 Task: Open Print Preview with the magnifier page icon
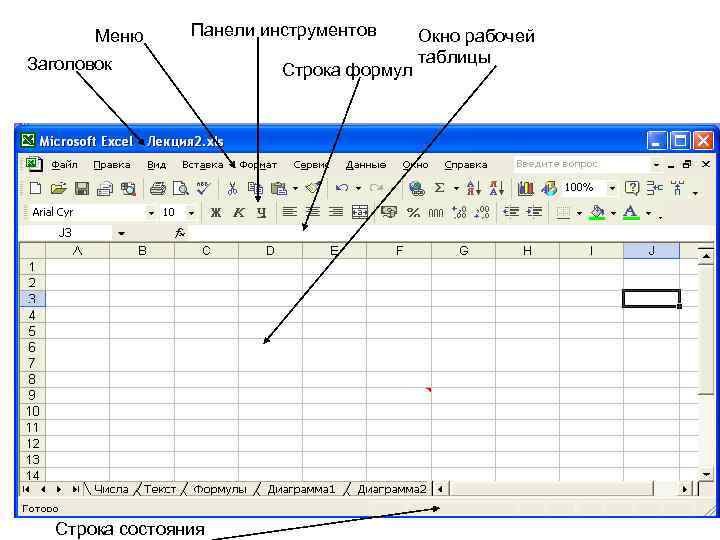tap(180, 189)
